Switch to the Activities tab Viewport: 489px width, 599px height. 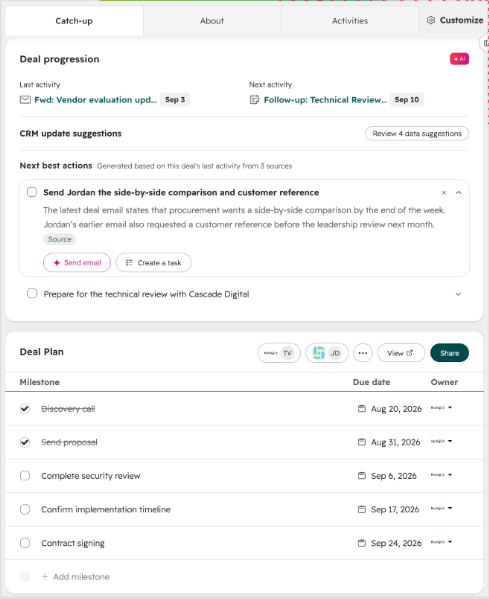click(350, 21)
